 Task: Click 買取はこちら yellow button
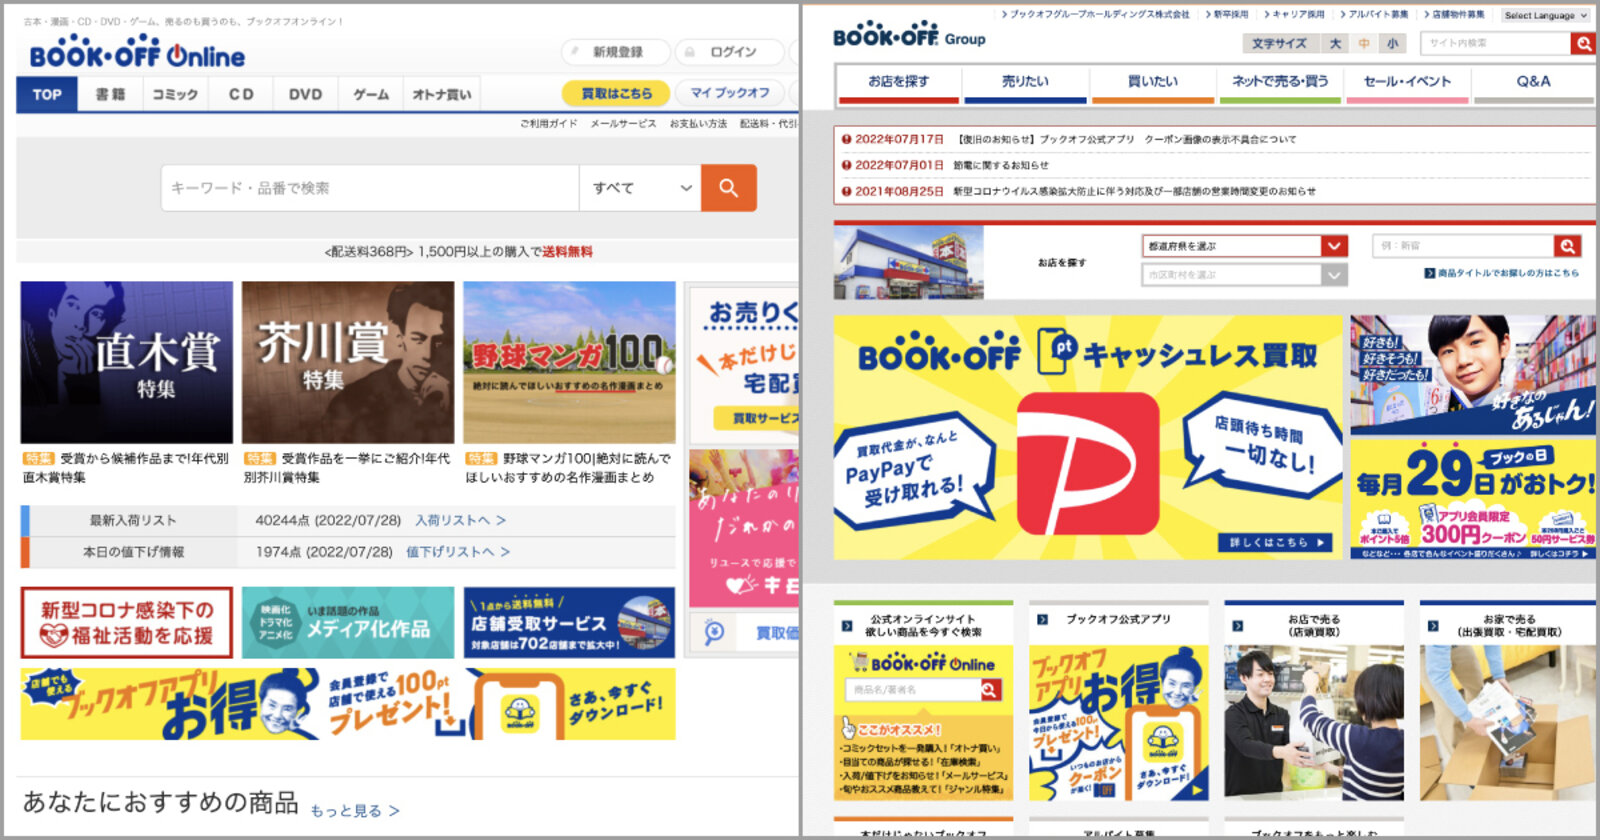click(x=616, y=93)
